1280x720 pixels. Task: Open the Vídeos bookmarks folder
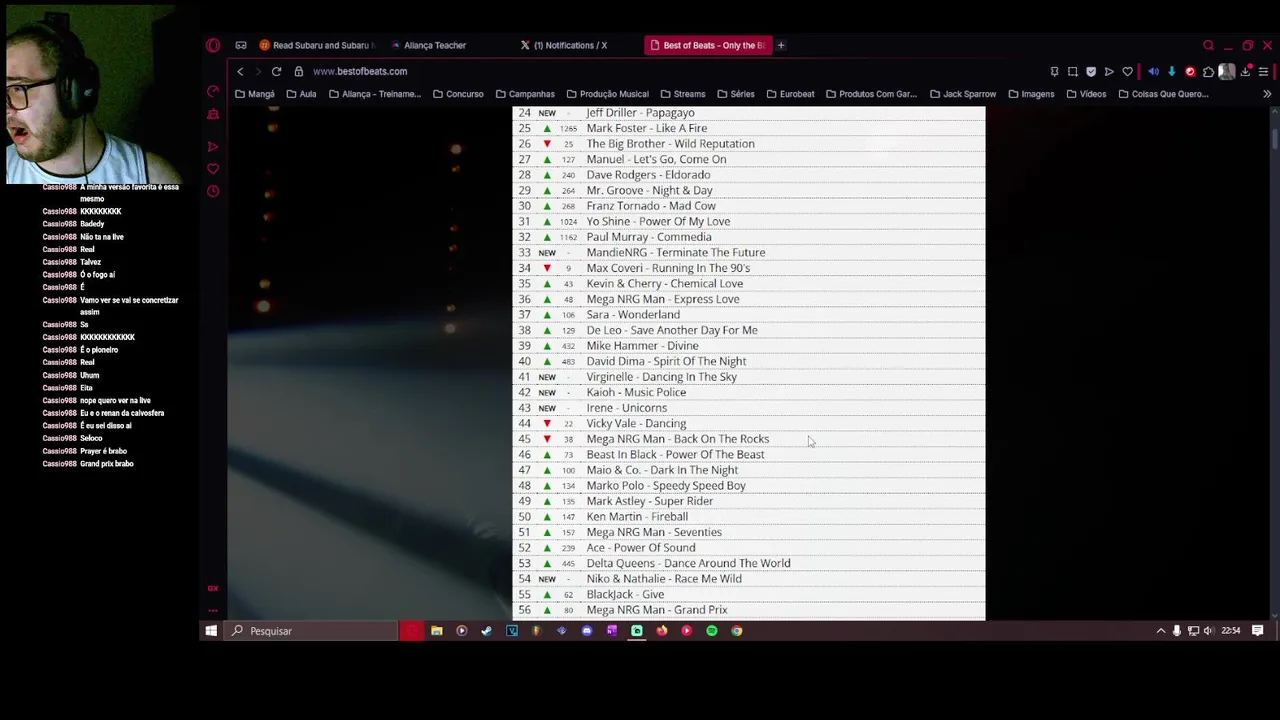(x=1086, y=94)
